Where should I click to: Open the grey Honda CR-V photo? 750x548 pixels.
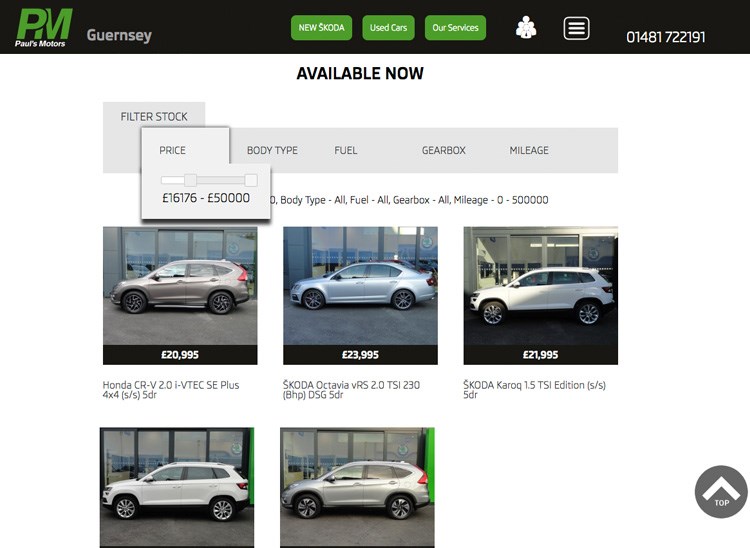click(180, 286)
